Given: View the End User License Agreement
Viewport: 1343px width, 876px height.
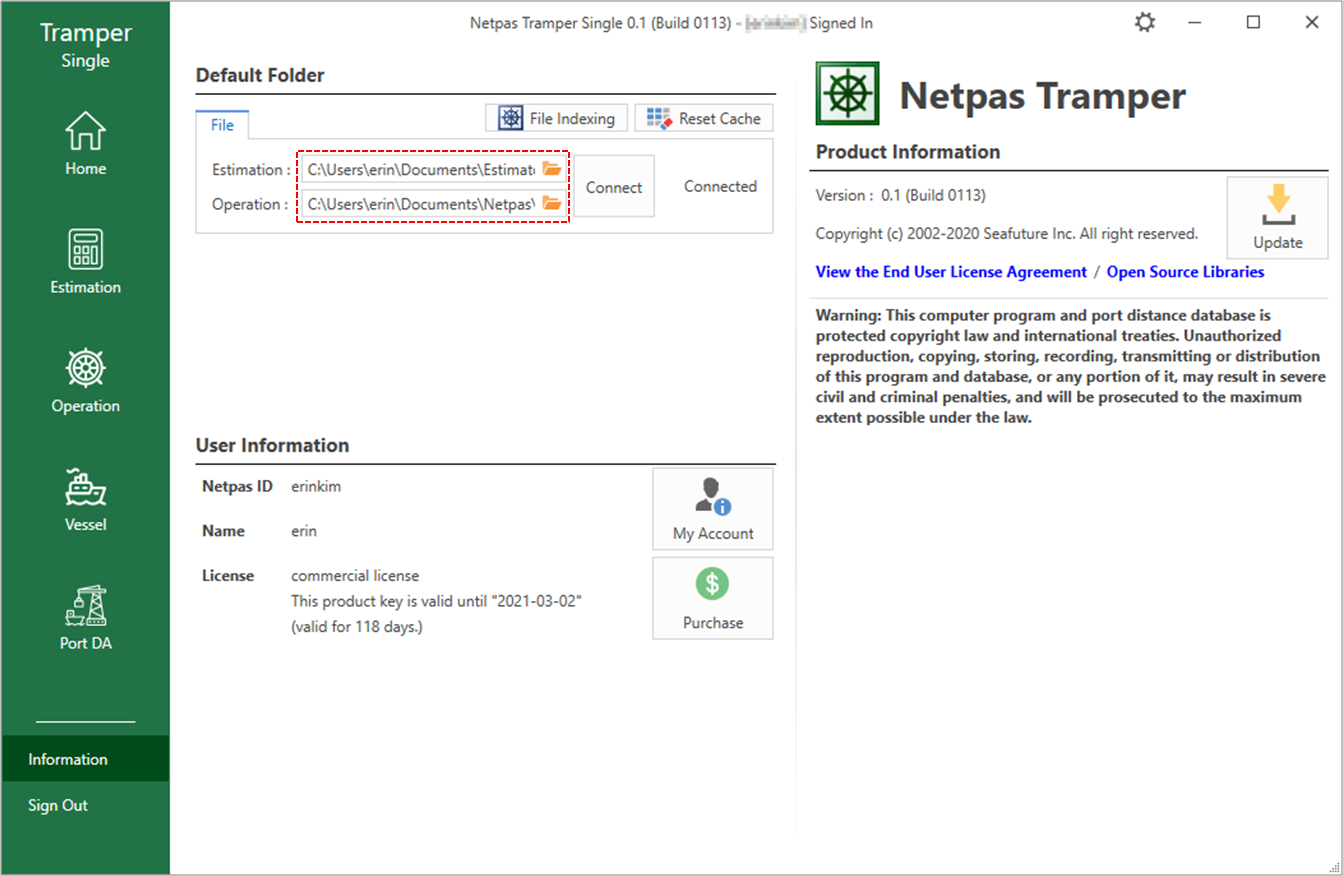Looking at the screenshot, I should click(951, 272).
